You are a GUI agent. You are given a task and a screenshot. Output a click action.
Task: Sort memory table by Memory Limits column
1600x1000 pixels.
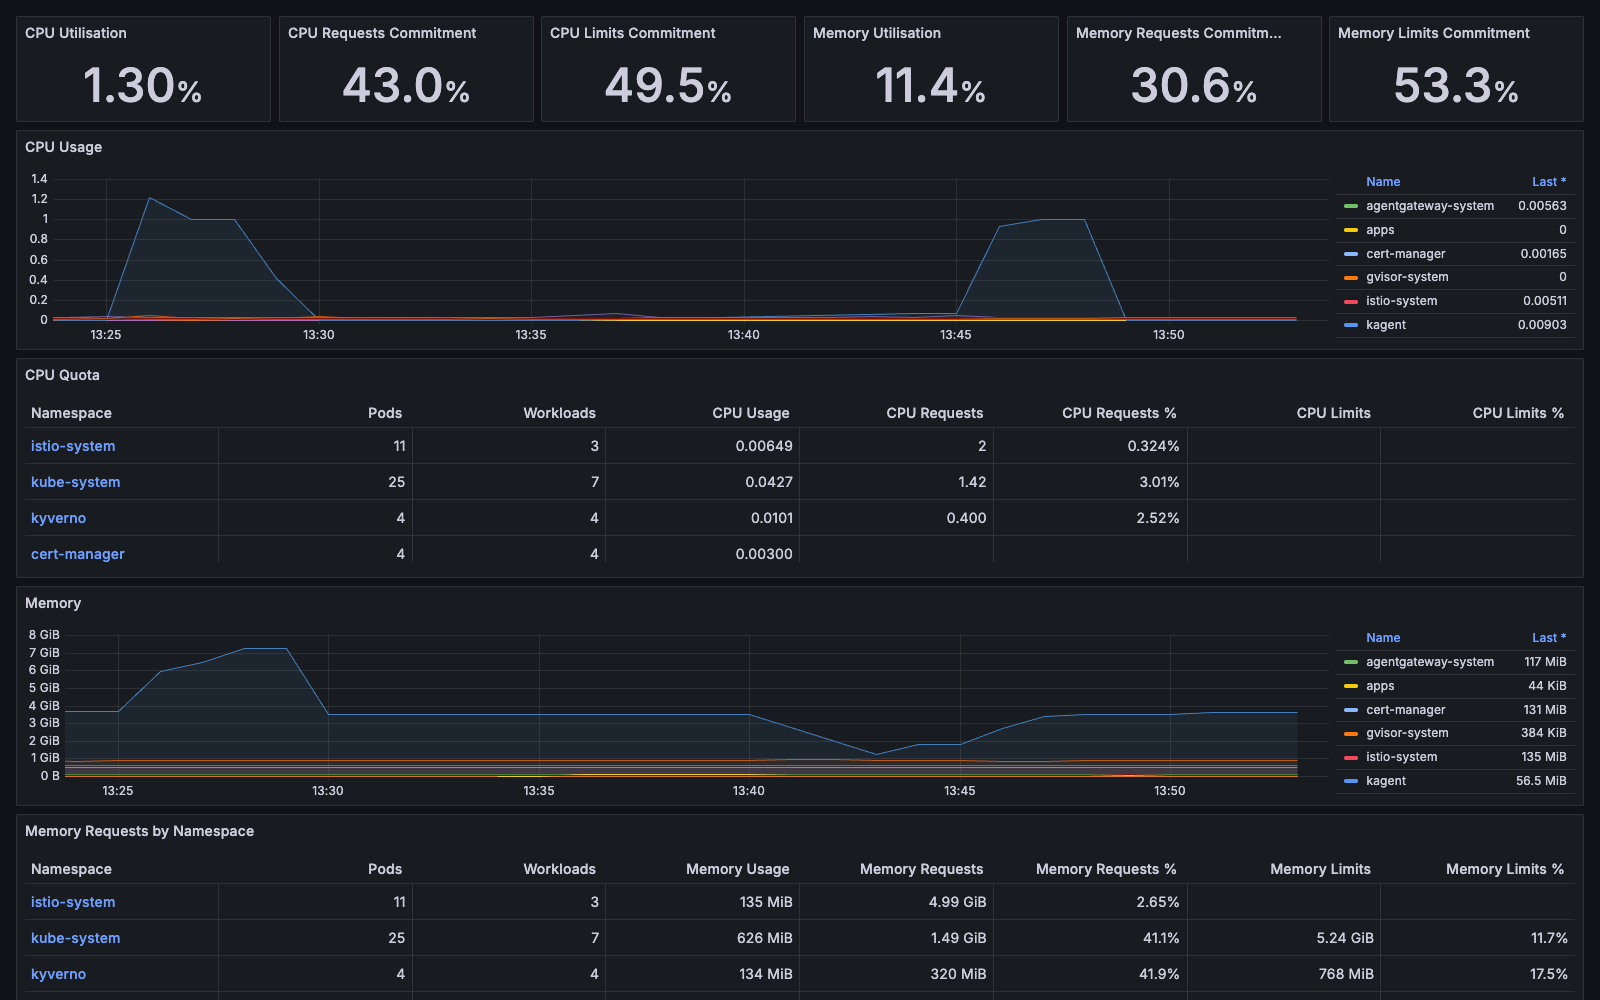[1321, 869]
